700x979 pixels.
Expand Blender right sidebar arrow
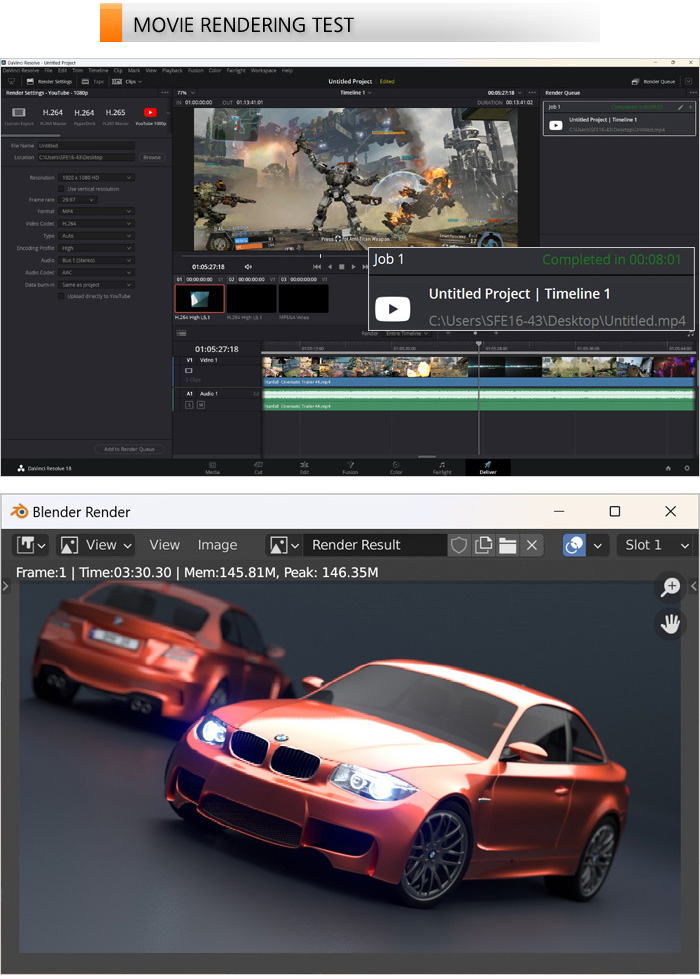coord(694,586)
